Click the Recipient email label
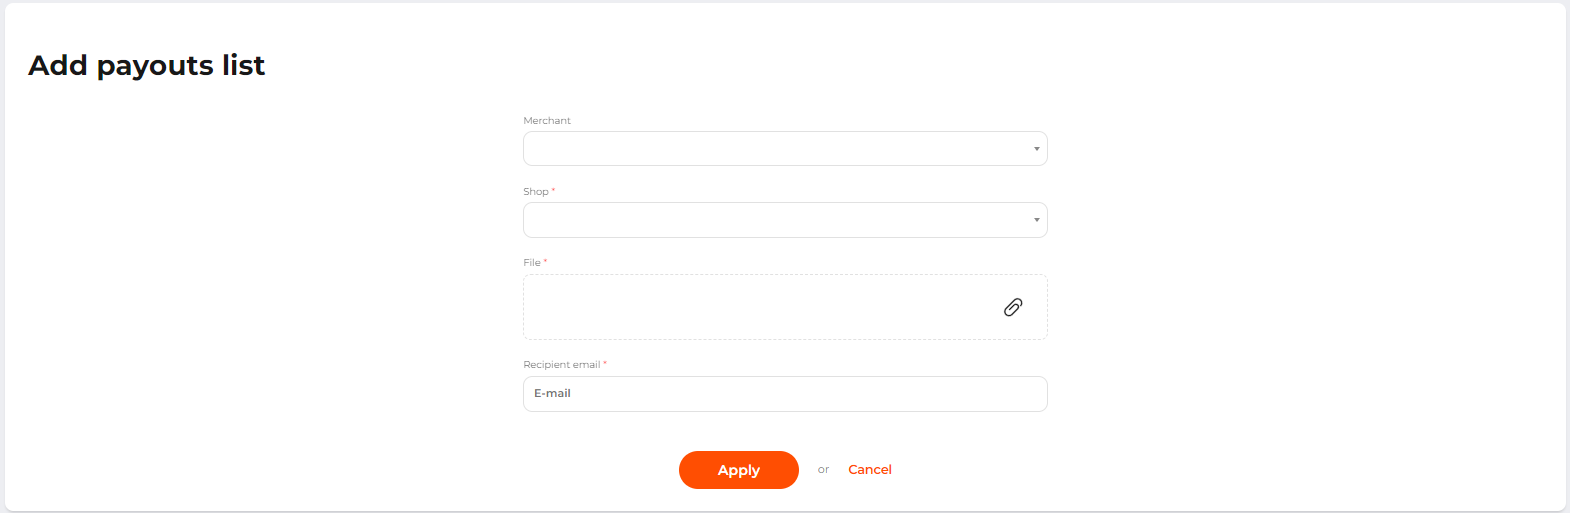Viewport: 1570px width, 513px height. tap(562, 365)
